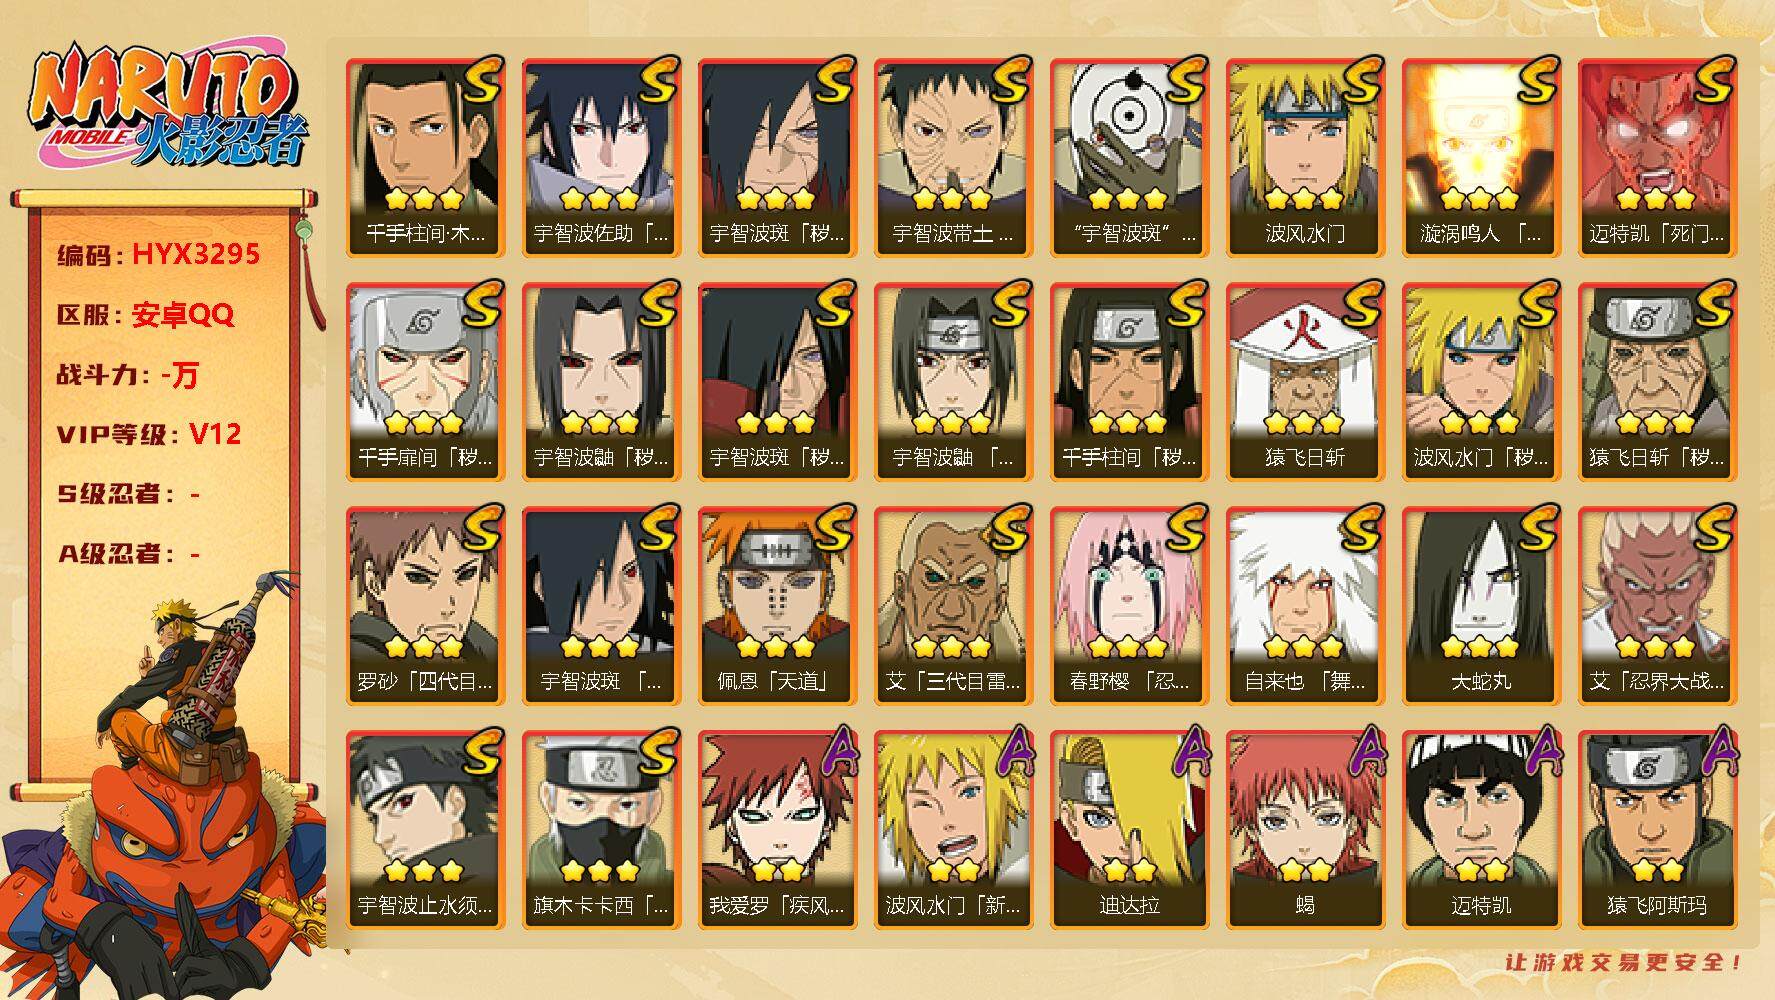
Task: Click the 蝎 character portrait card
Action: point(1305,829)
